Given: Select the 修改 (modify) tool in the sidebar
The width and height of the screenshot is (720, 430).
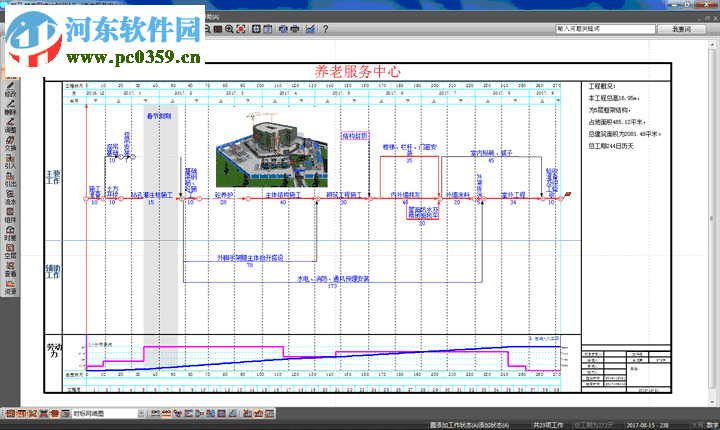Looking at the screenshot, I should [x=10, y=87].
